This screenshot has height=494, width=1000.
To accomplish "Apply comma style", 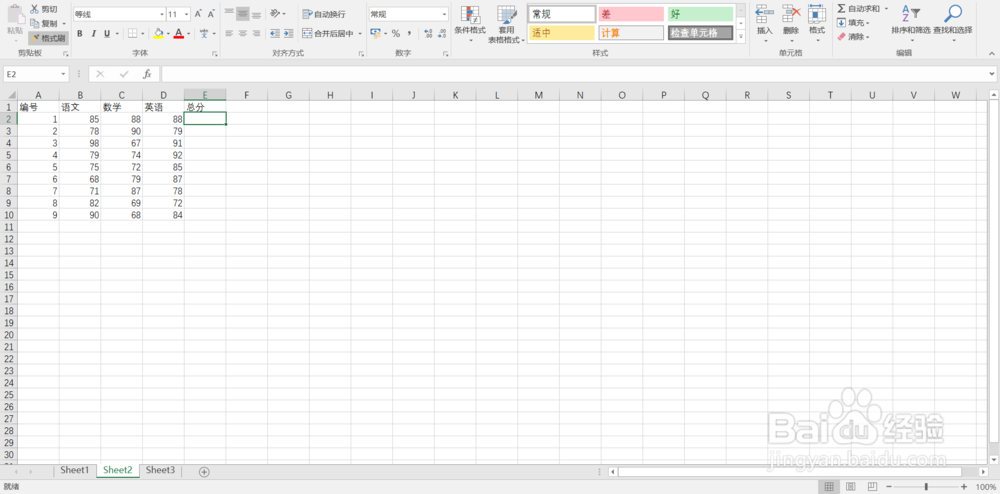I will tap(409, 33).
